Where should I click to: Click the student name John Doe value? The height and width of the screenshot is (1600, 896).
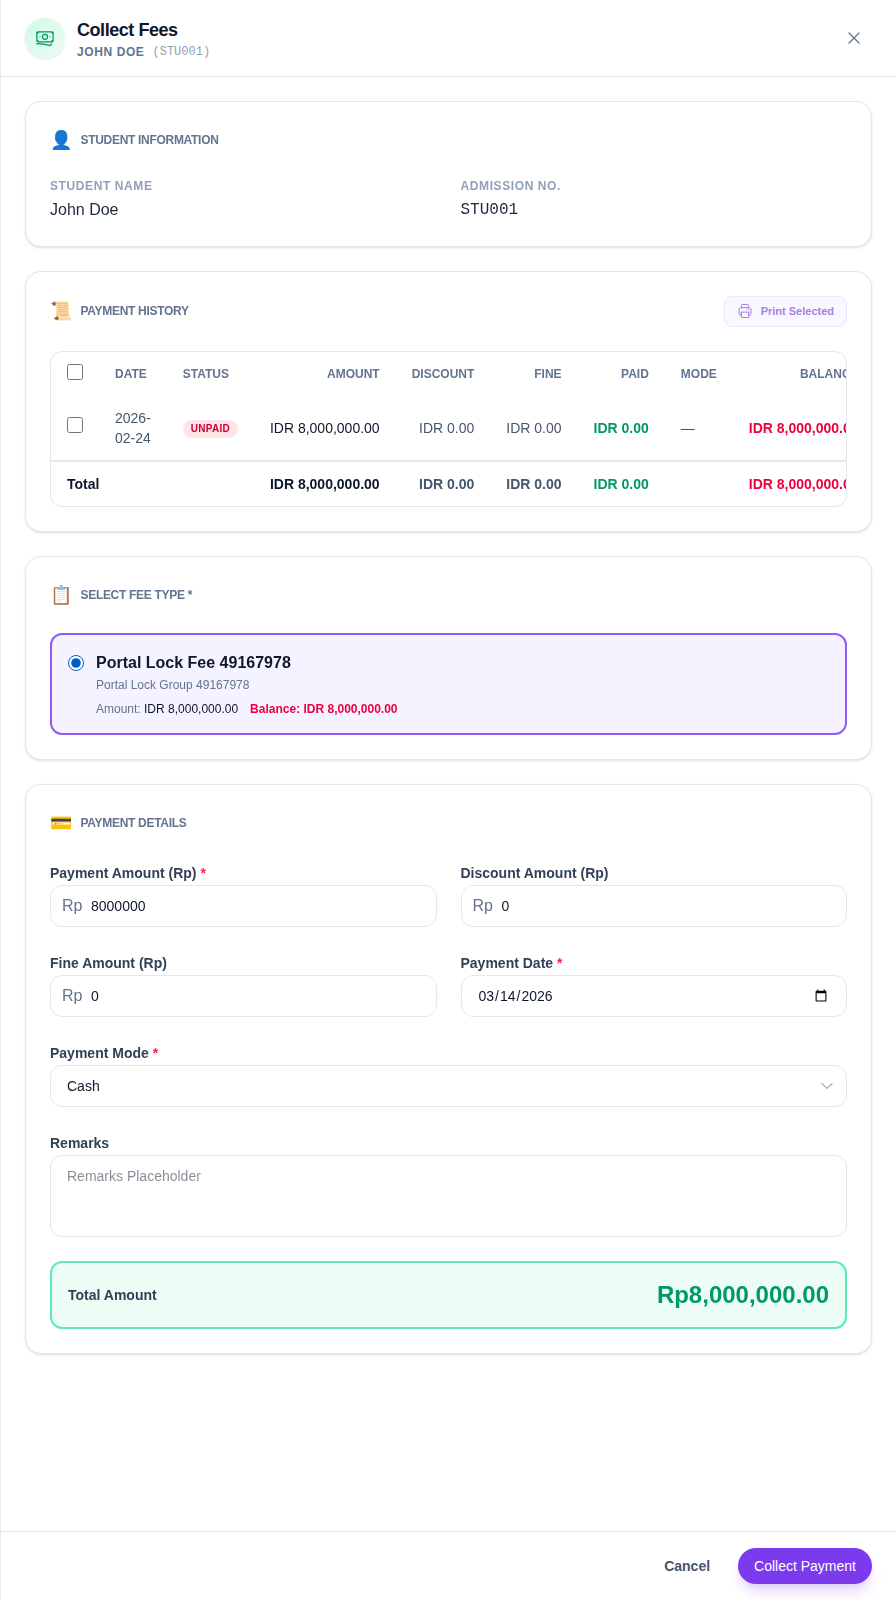click(84, 209)
